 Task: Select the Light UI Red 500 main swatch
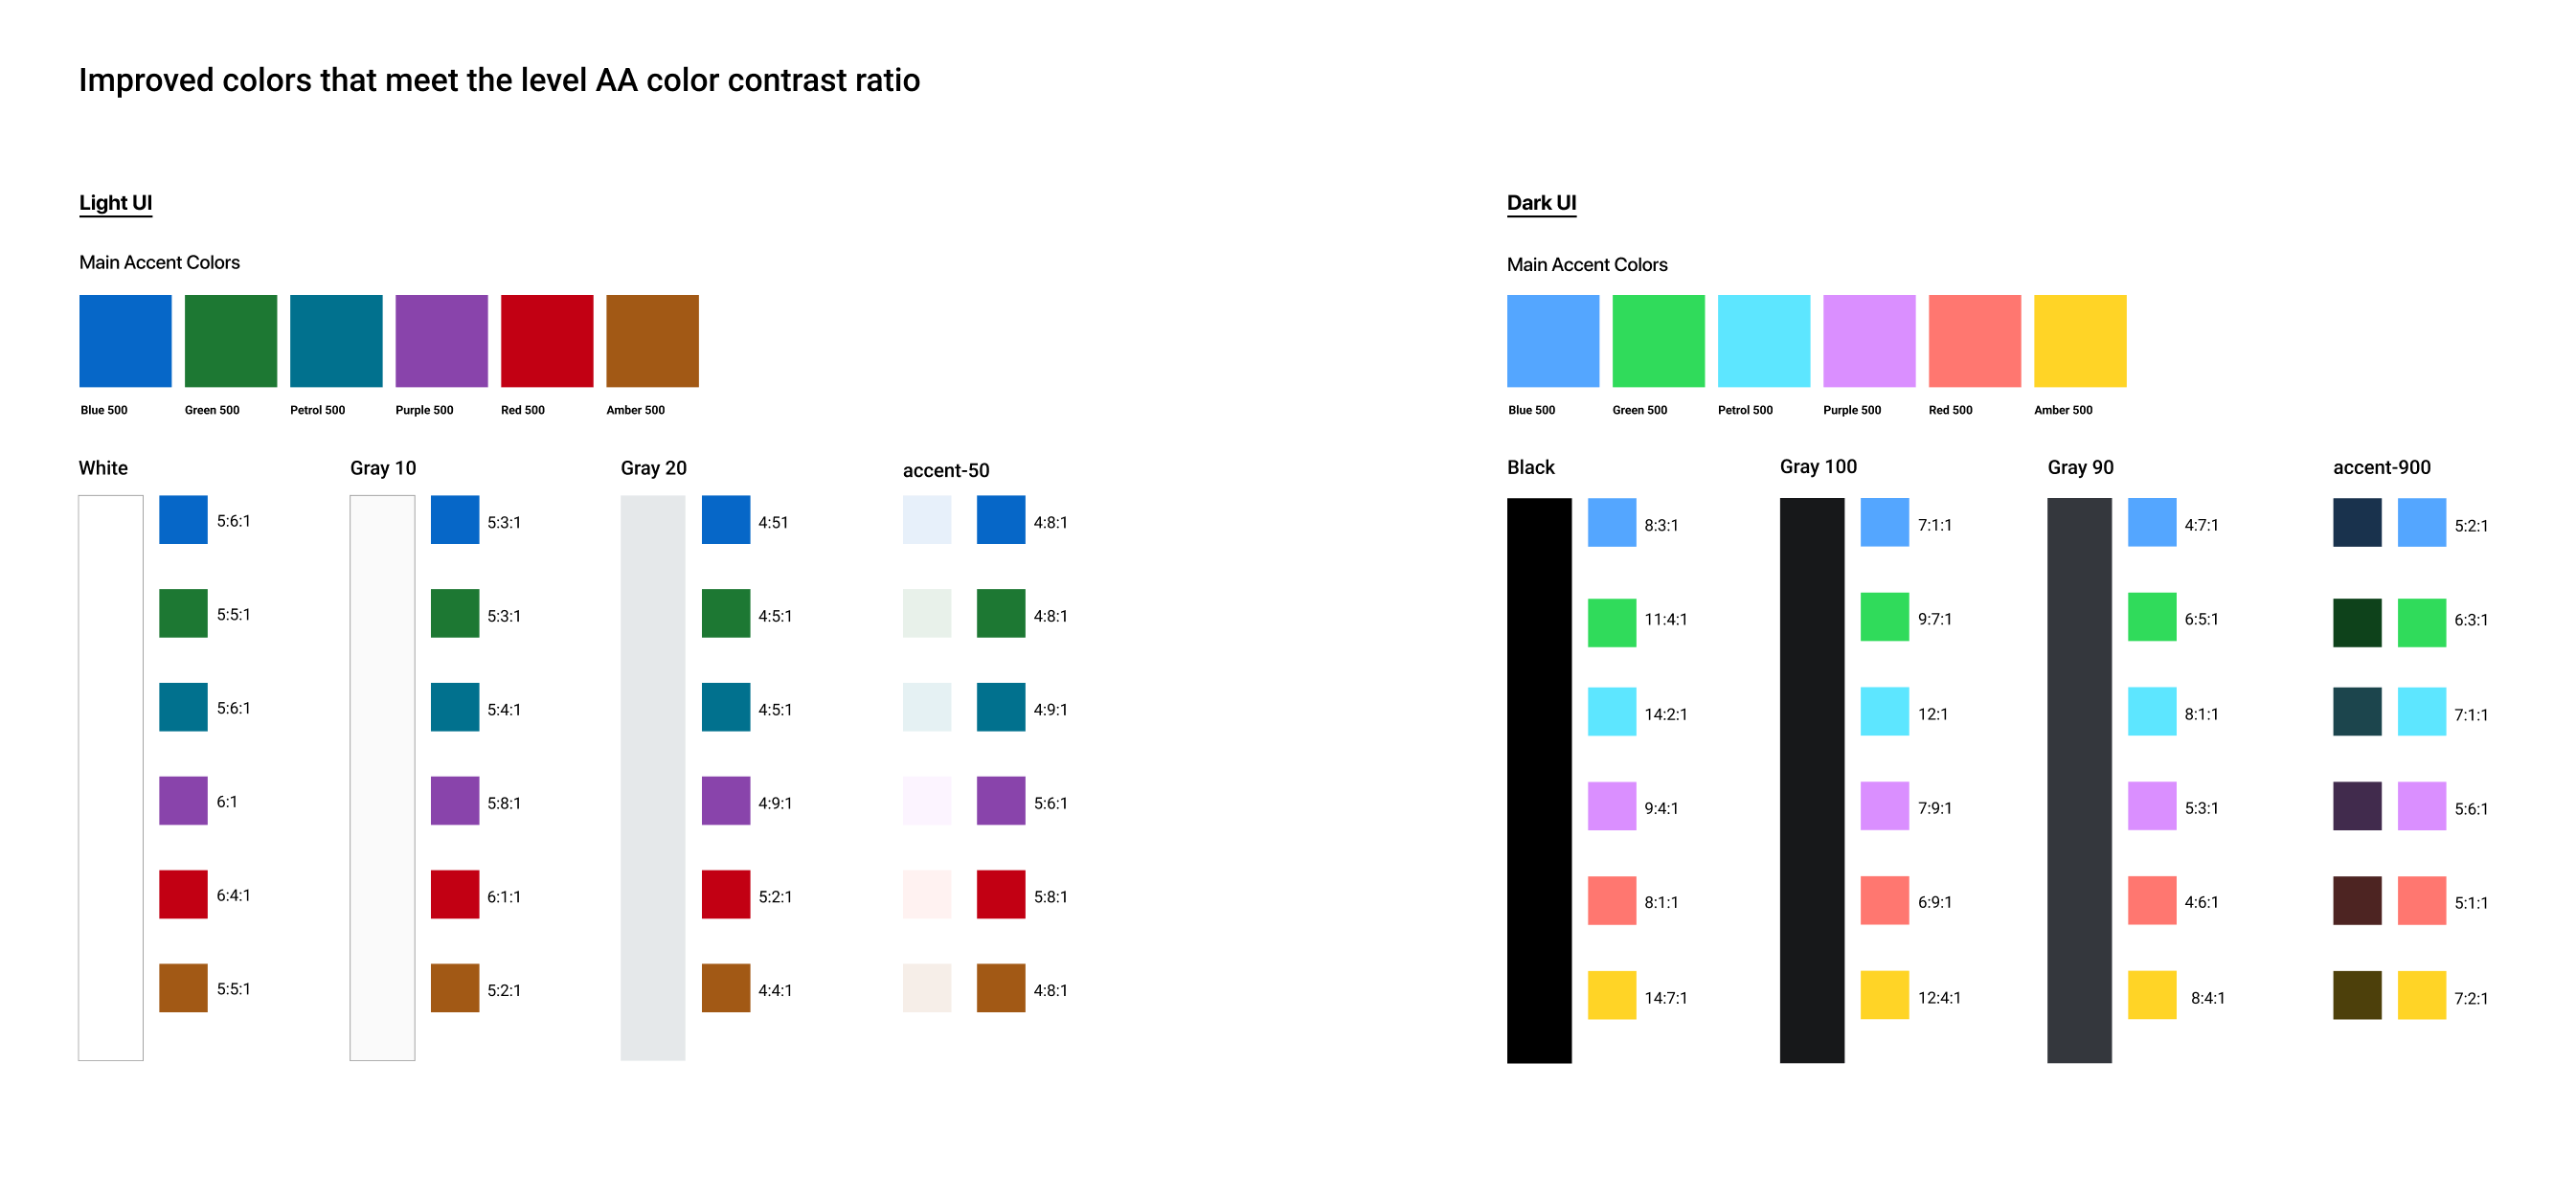(546, 340)
